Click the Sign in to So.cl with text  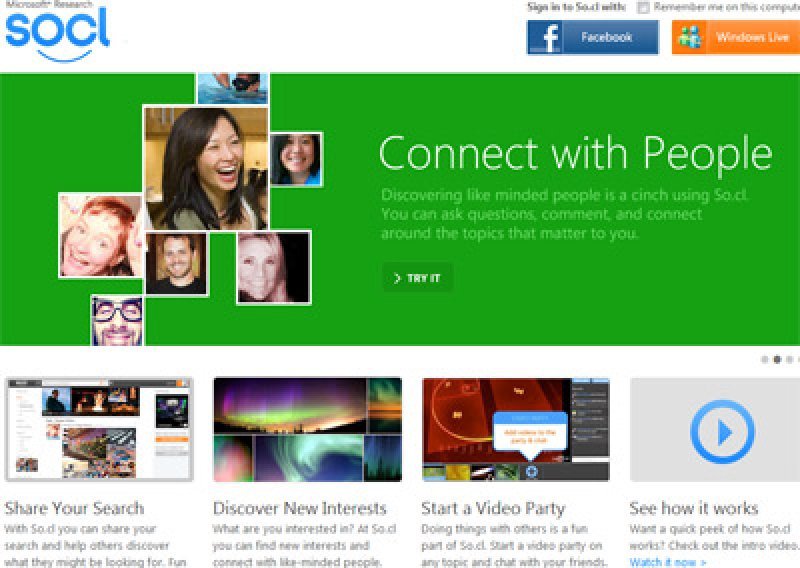pos(577,7)
